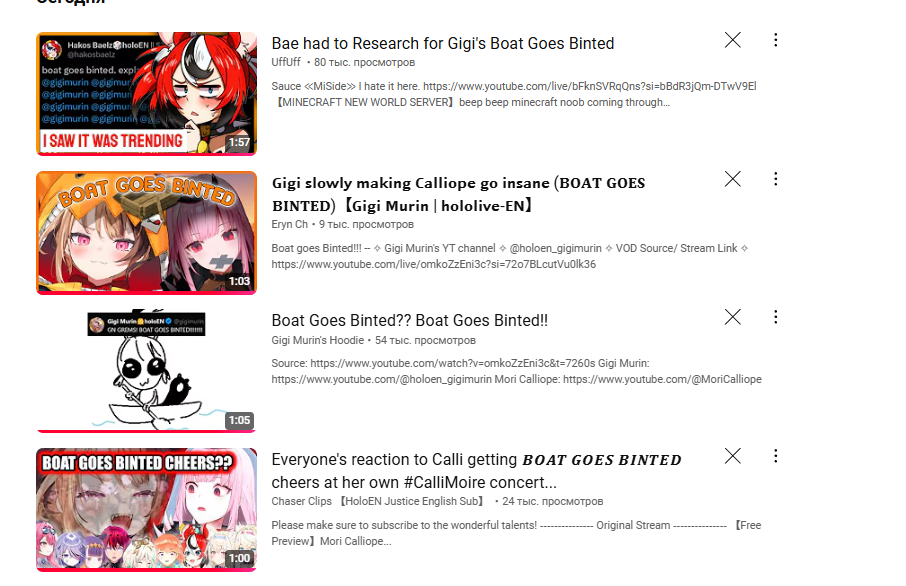Visit the UffUff channel
906x586 pixels.
point(286,62)
